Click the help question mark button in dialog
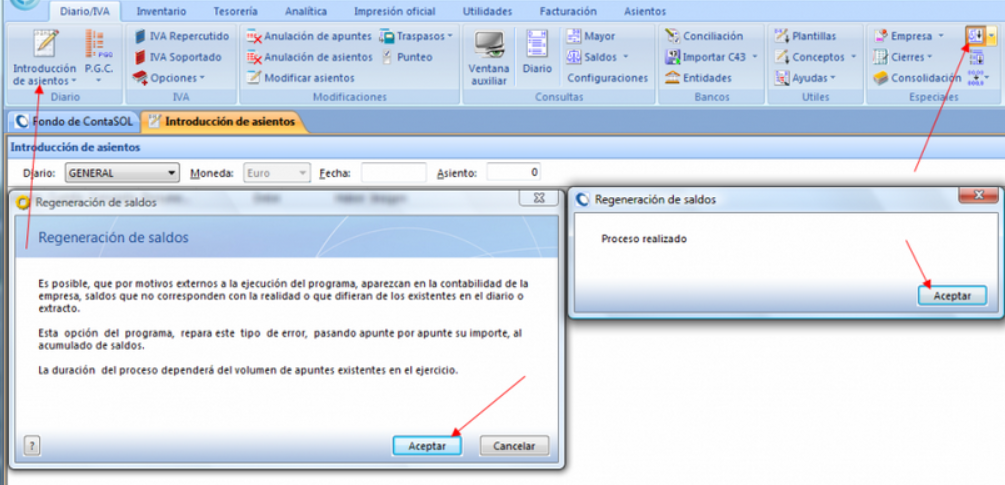Viewport: 1005px width, 485px height. [32, 446]
